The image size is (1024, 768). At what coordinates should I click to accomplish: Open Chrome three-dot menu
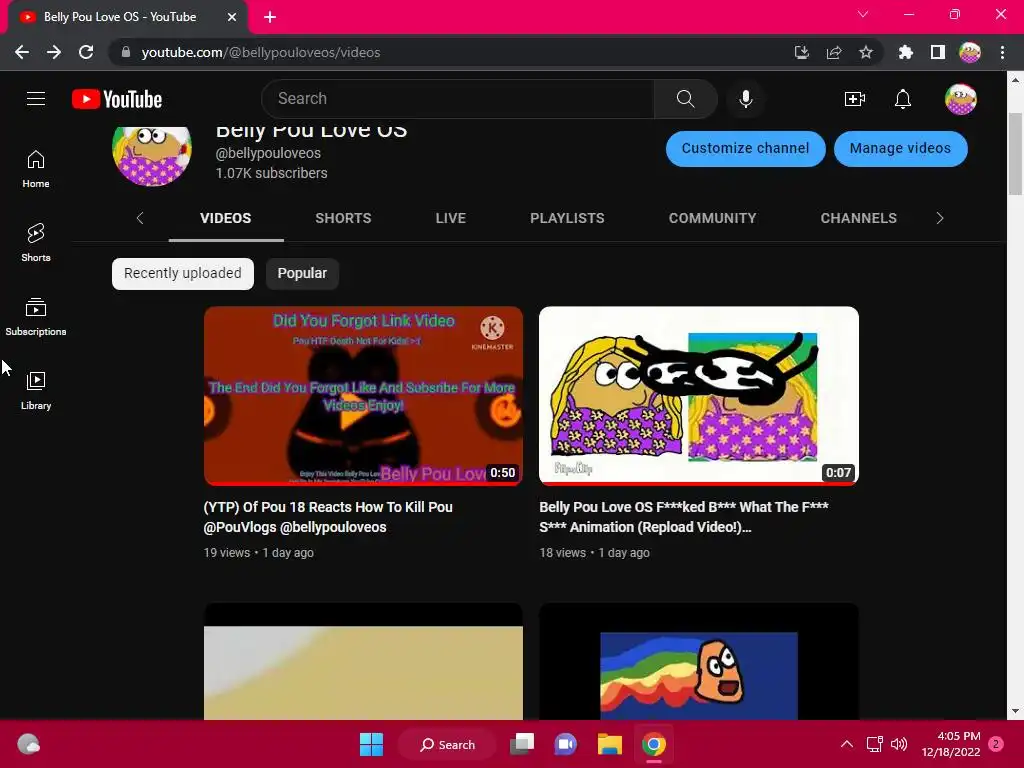1002,52
